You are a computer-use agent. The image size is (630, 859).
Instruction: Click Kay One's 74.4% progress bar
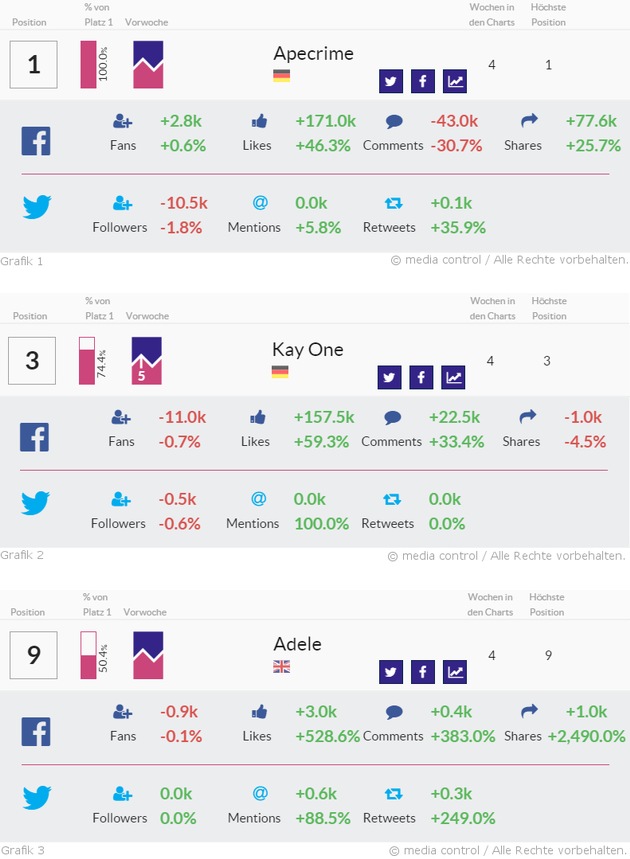coord(87,361)
